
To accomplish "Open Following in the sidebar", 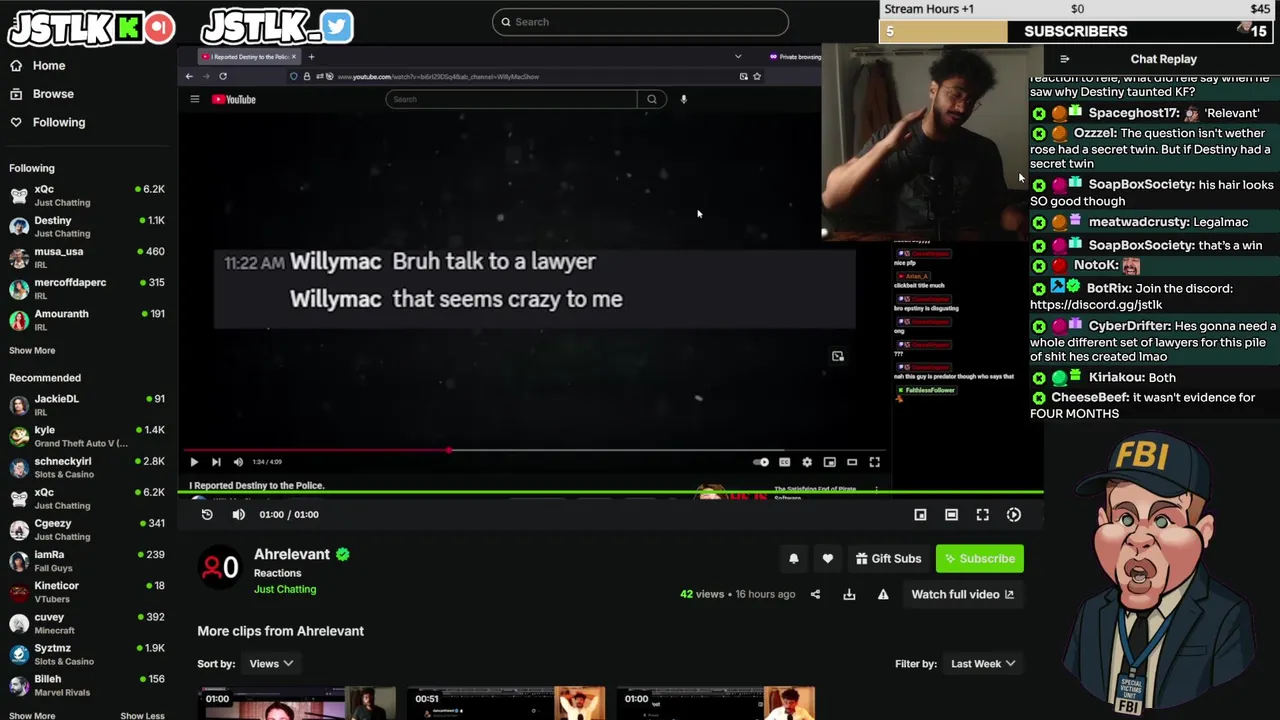I will [x=59, y=122].
